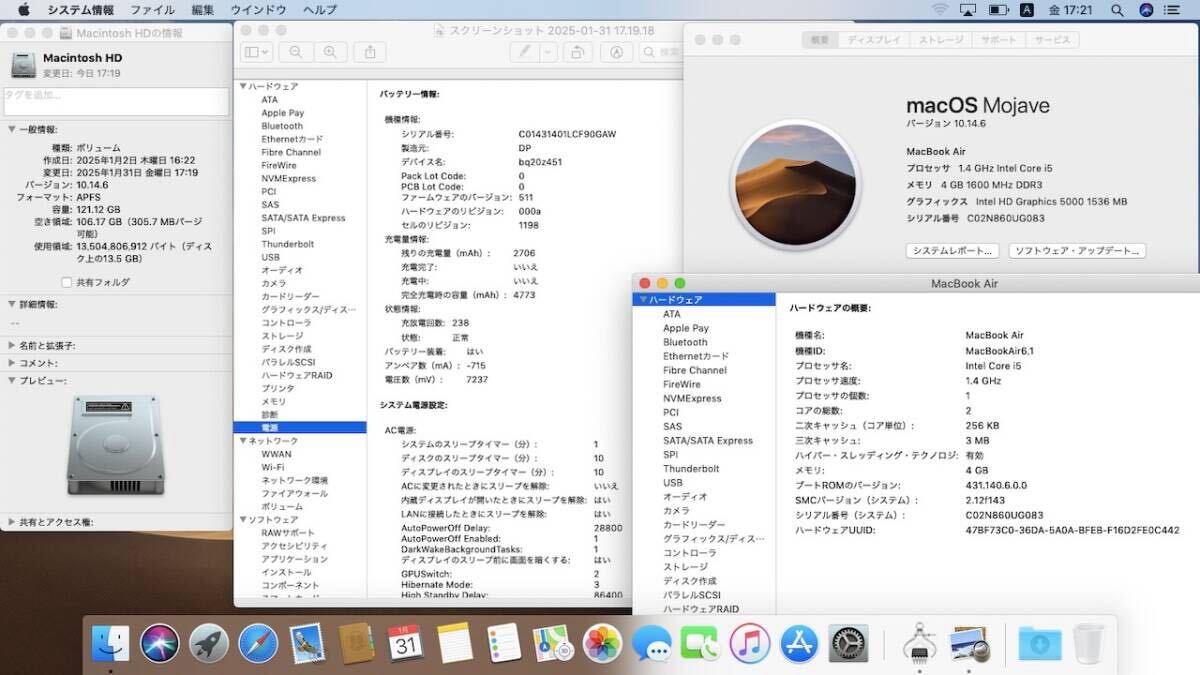Image resolution: width=1200 pixels, height=675 pixels.
Task: Open the システム情報 menu
Action: [81, 10]
